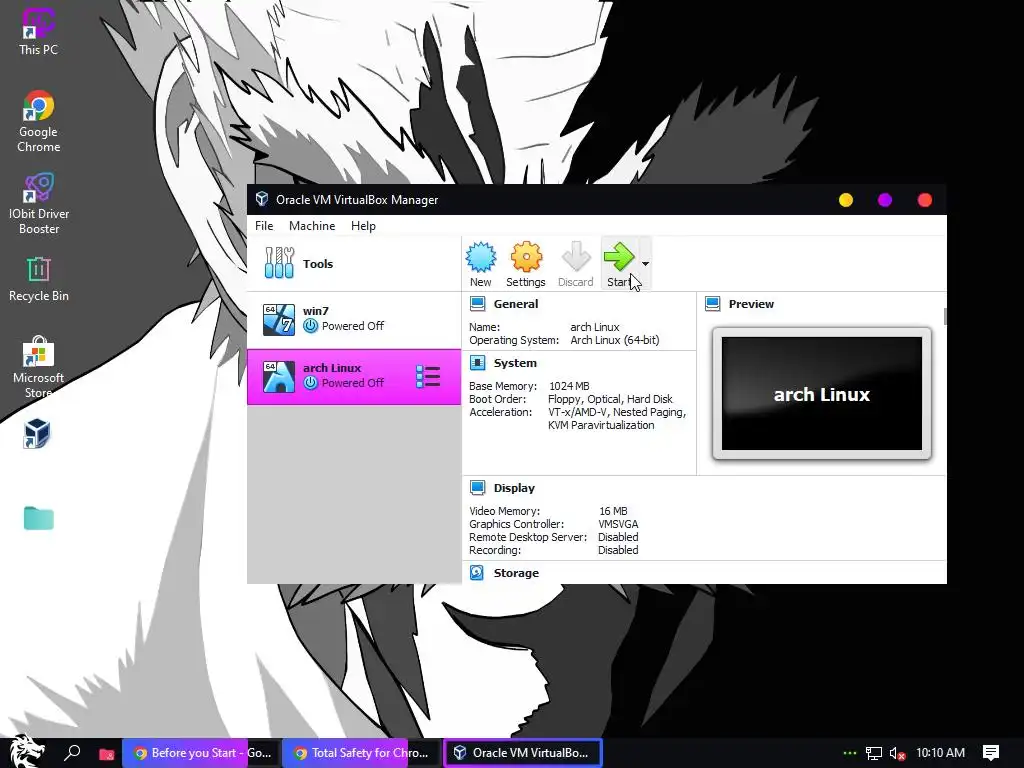Open the Machine menu
The width and height of the screenshot is (1024, 768).
[x=312, y=226]
